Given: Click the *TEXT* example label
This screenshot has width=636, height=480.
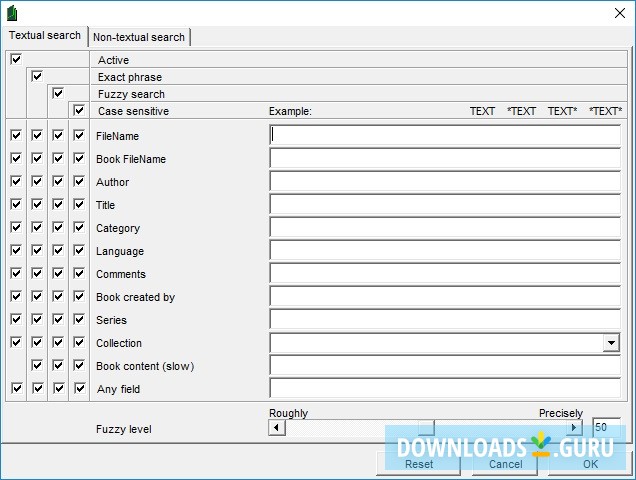Looking at the screenshot, I should click(x=605, y=111).
